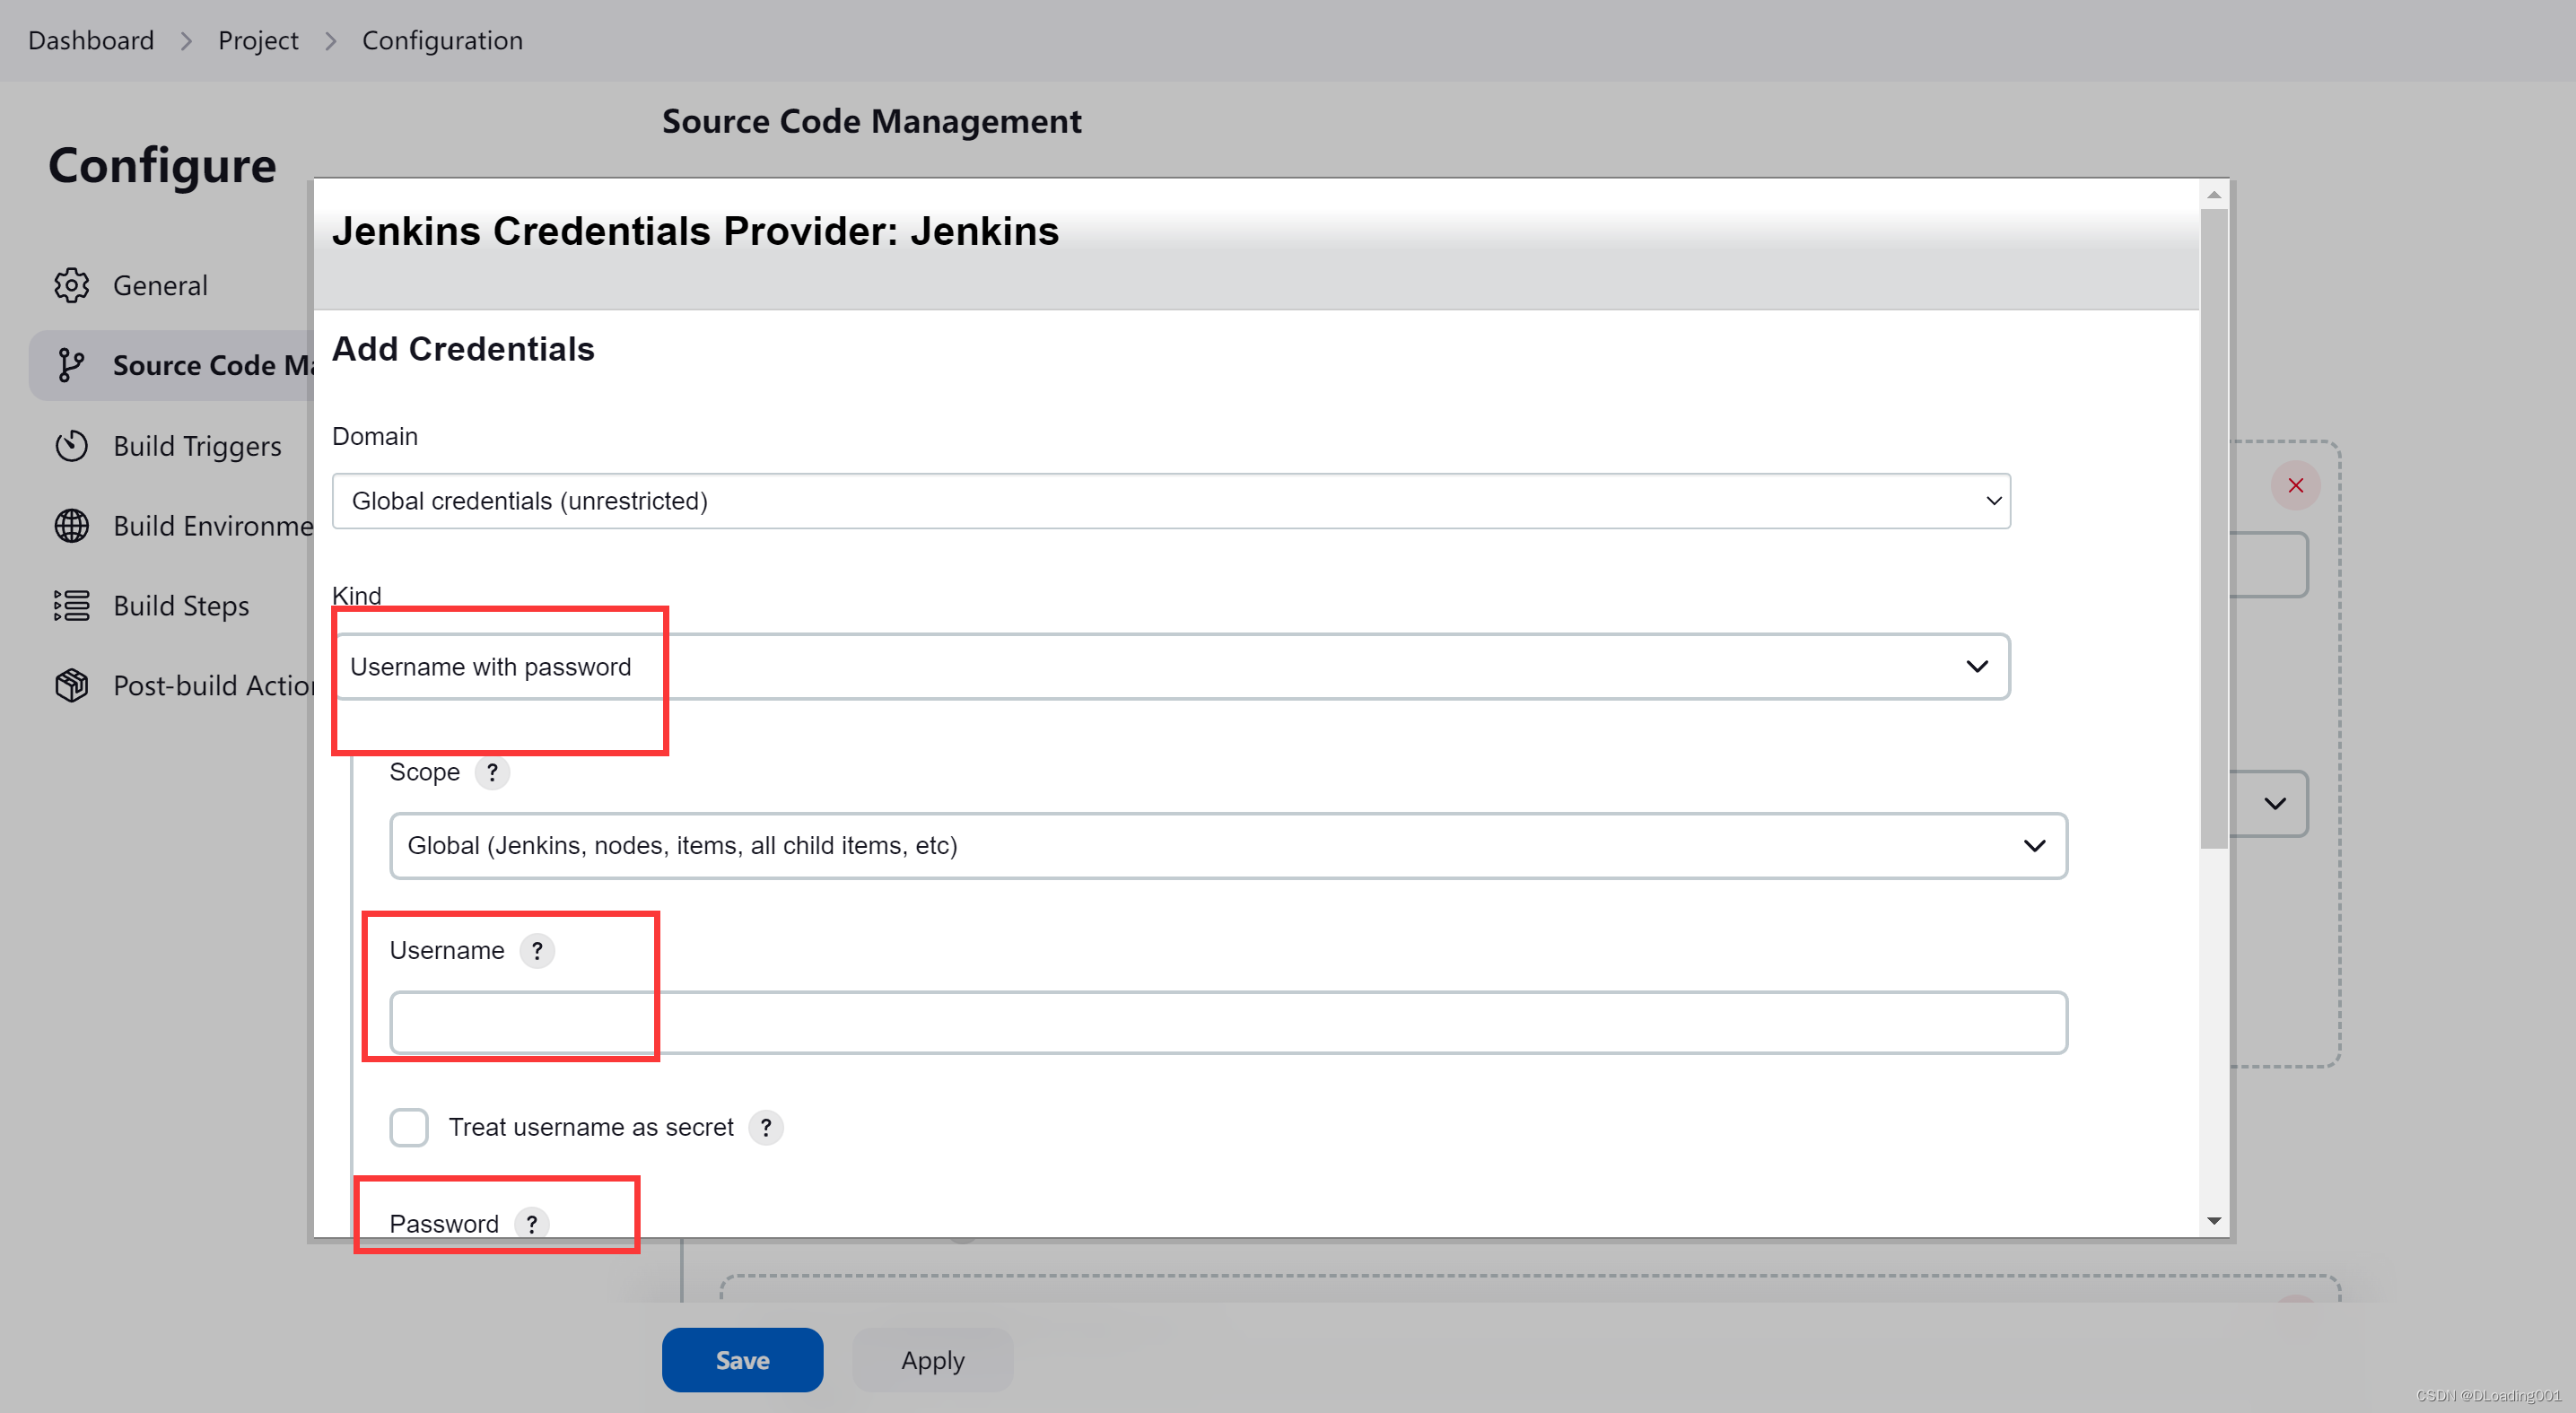Click the Build Triggers clock icon
This screenshot has width=2576, height=1413.
point(71,446)
